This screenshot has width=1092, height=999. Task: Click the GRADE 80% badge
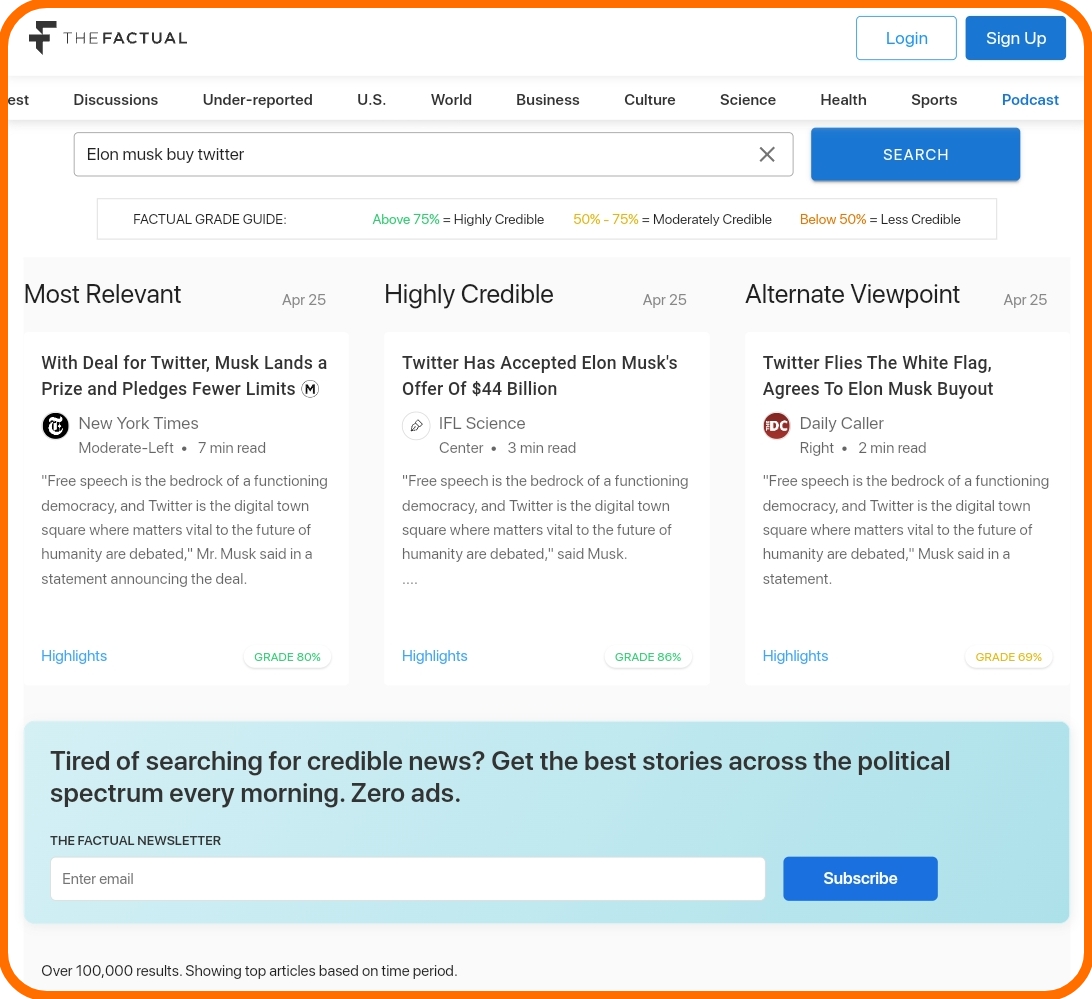pyautogui.click(x=287, y=657)
